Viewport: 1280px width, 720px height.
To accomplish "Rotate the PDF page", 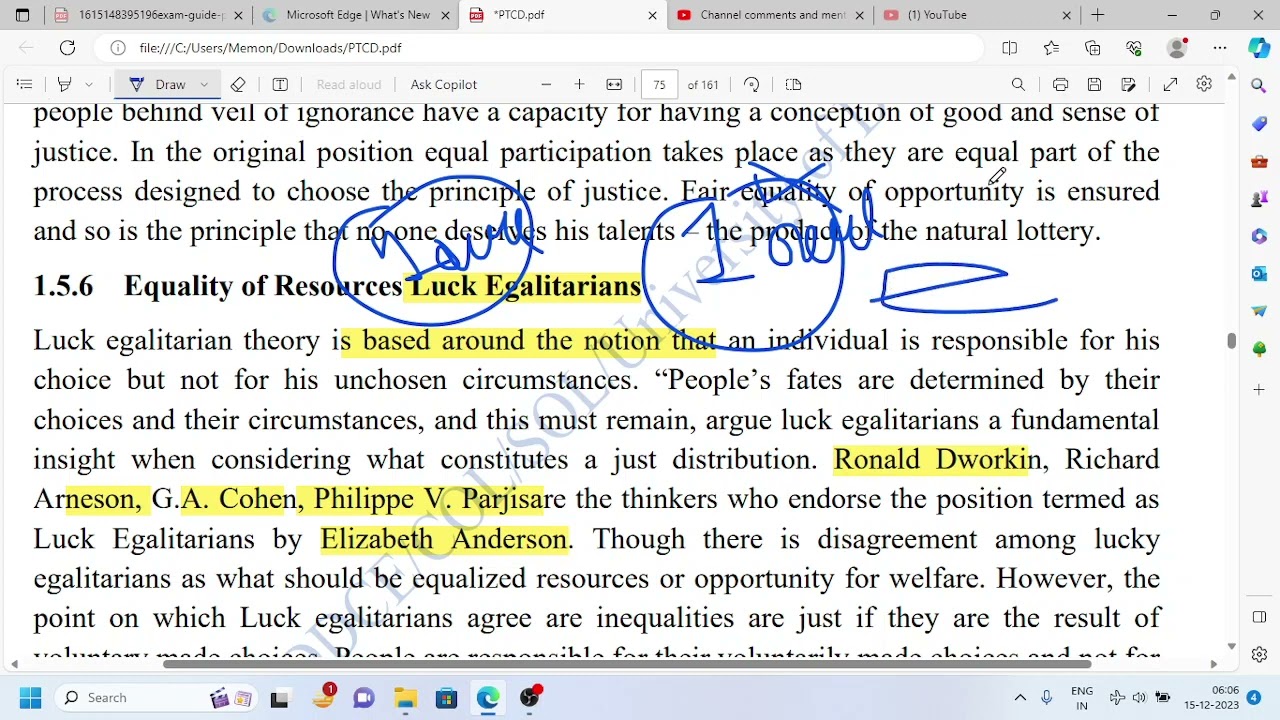I will (752, 85).
